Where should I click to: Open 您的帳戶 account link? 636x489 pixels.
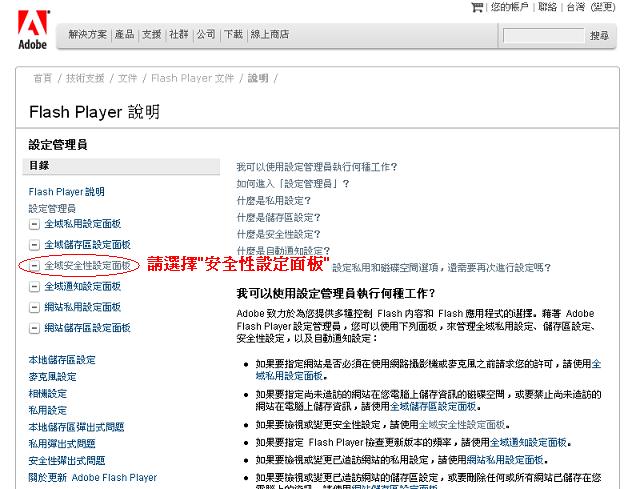tap(509, 7)
